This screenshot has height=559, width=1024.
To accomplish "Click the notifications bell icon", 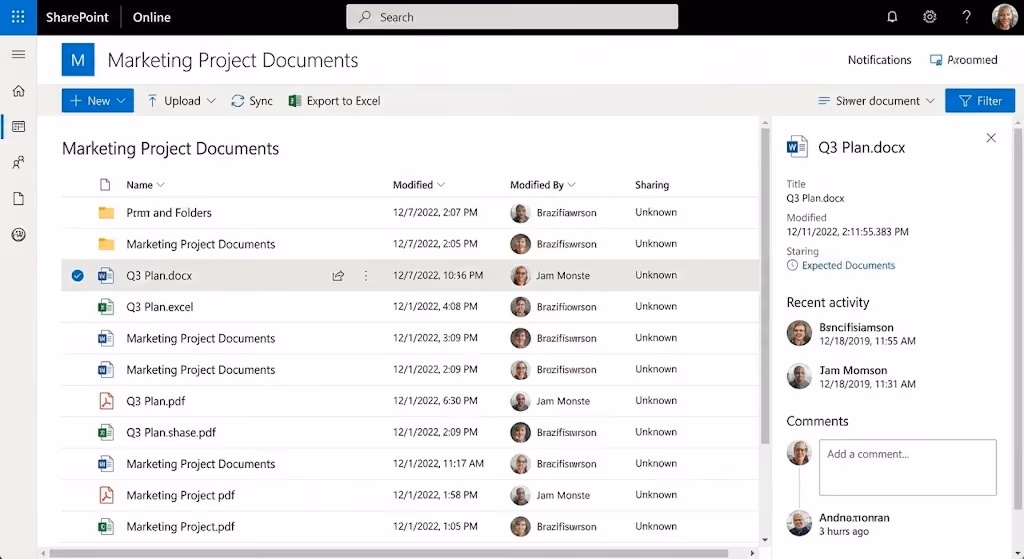I will (x=892, y=17).
